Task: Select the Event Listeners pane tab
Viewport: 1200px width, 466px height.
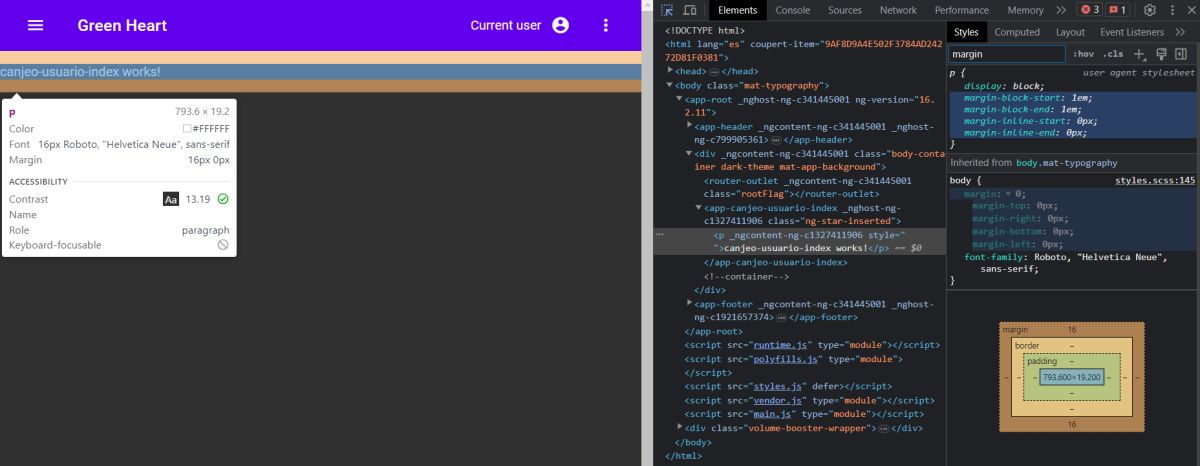Action: pos(1132,32)
